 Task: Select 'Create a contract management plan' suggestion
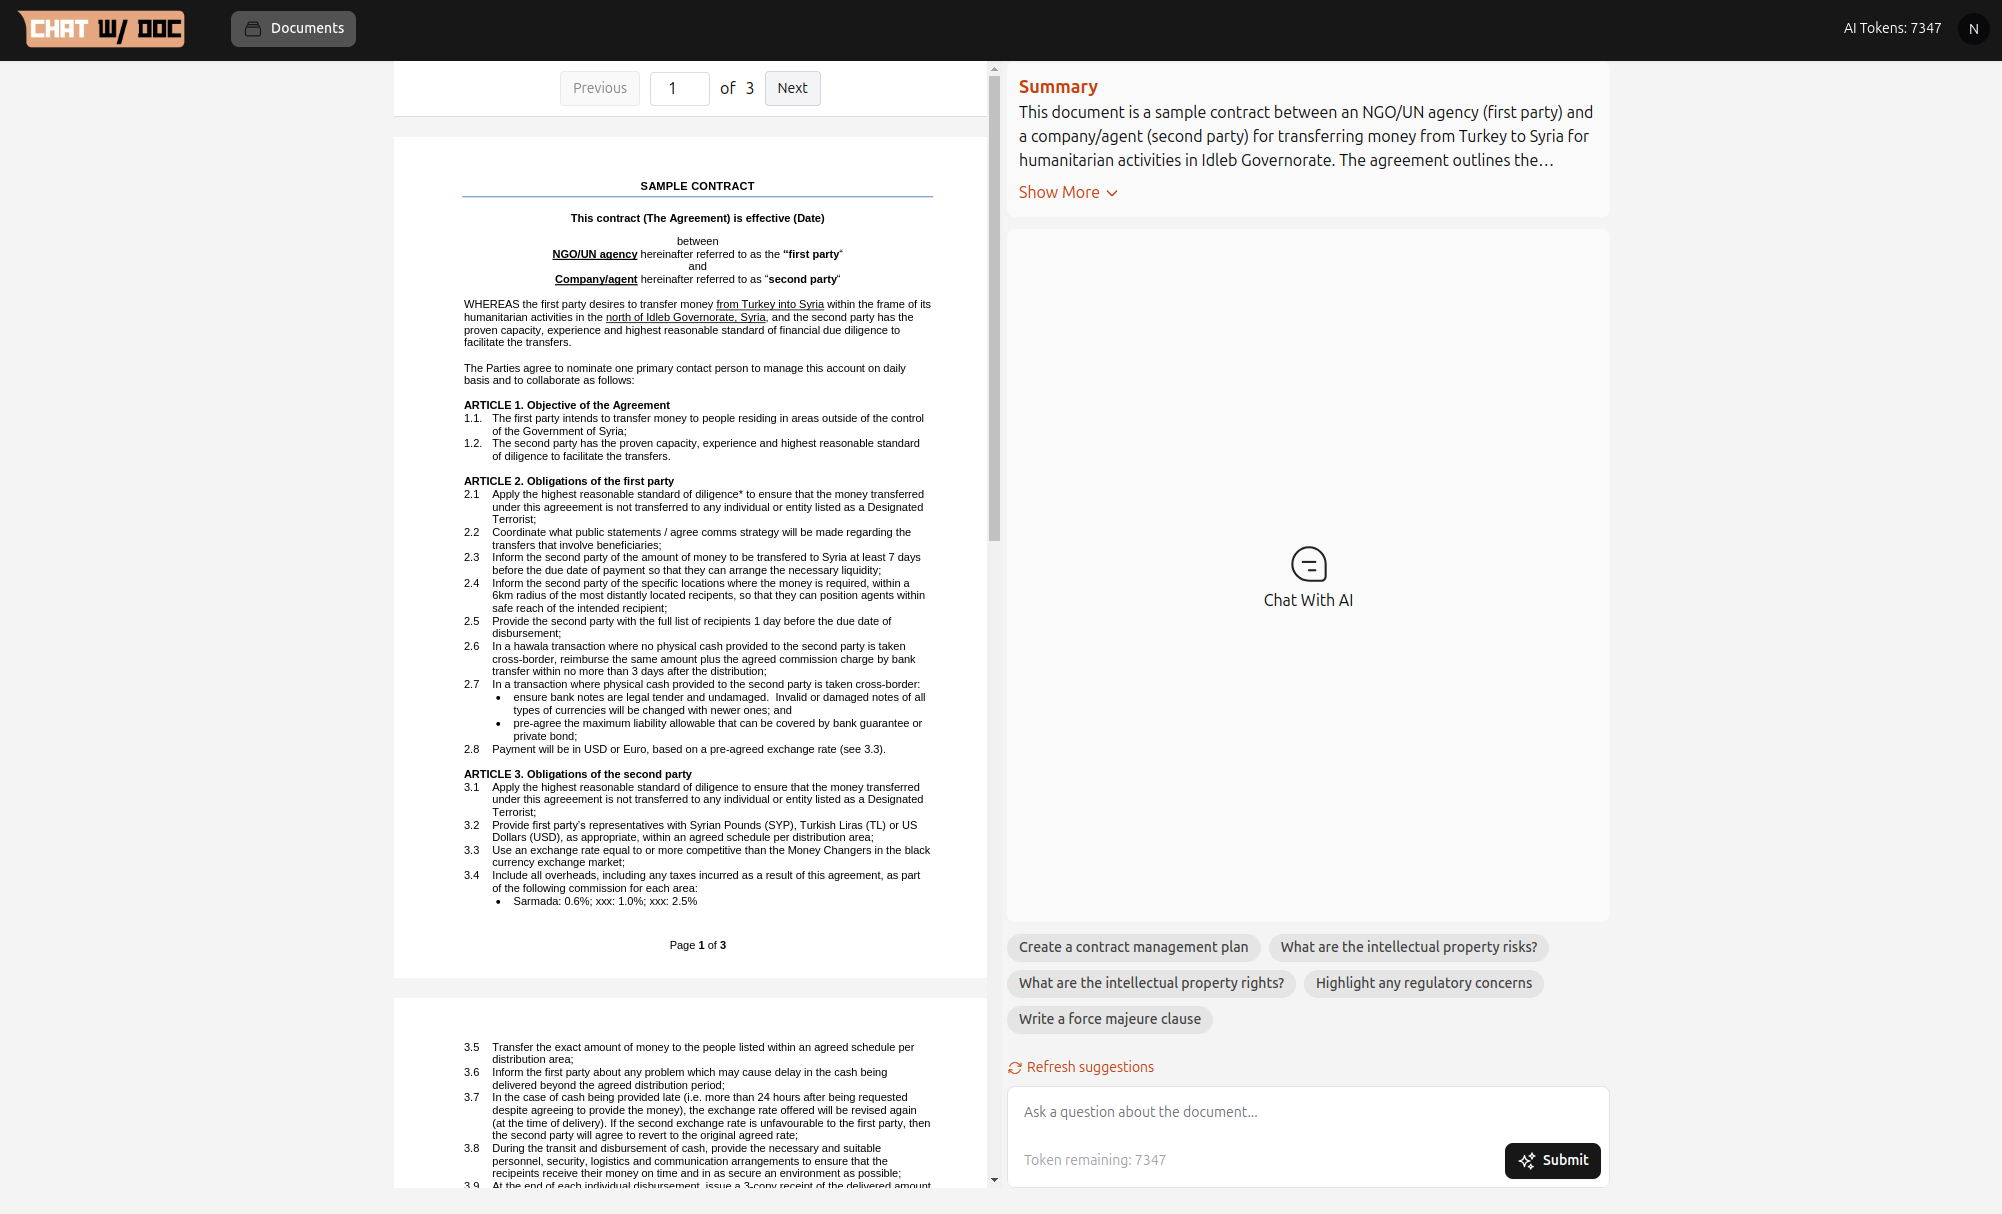point(1133,947)
